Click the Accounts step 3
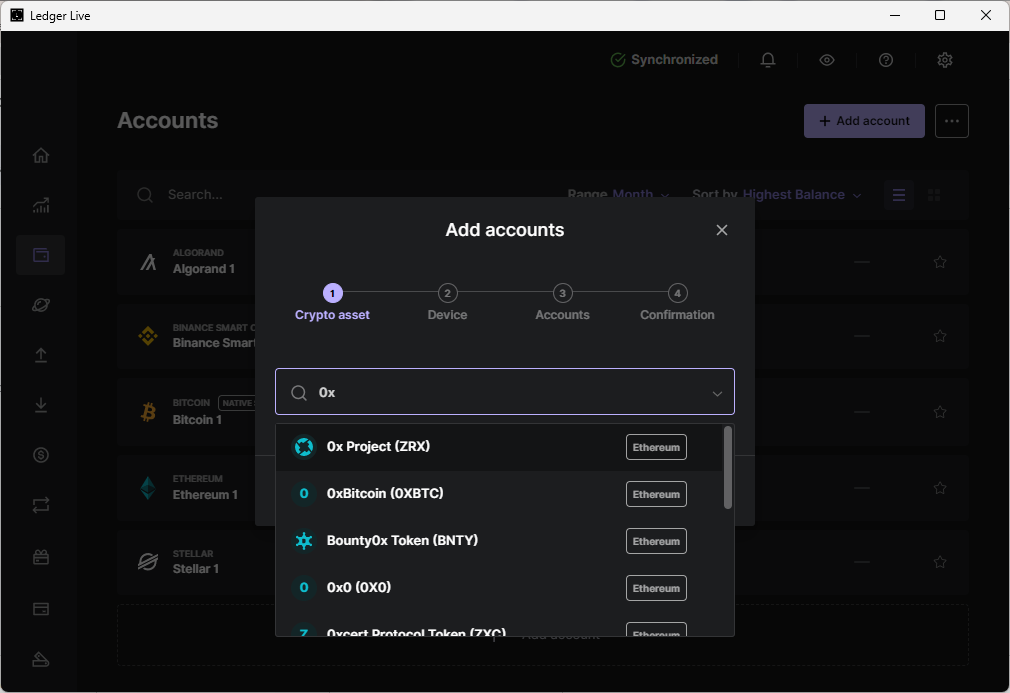The height and width of the screenshot is (693, 1010). click(x=562, y=303)
